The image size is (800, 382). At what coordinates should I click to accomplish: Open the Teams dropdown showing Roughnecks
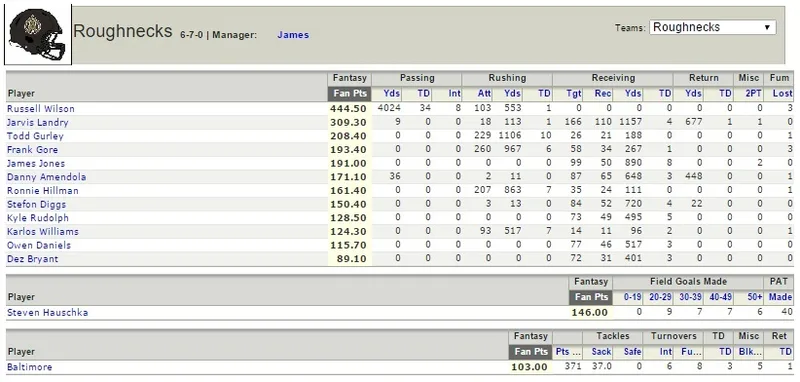[712, 28]
